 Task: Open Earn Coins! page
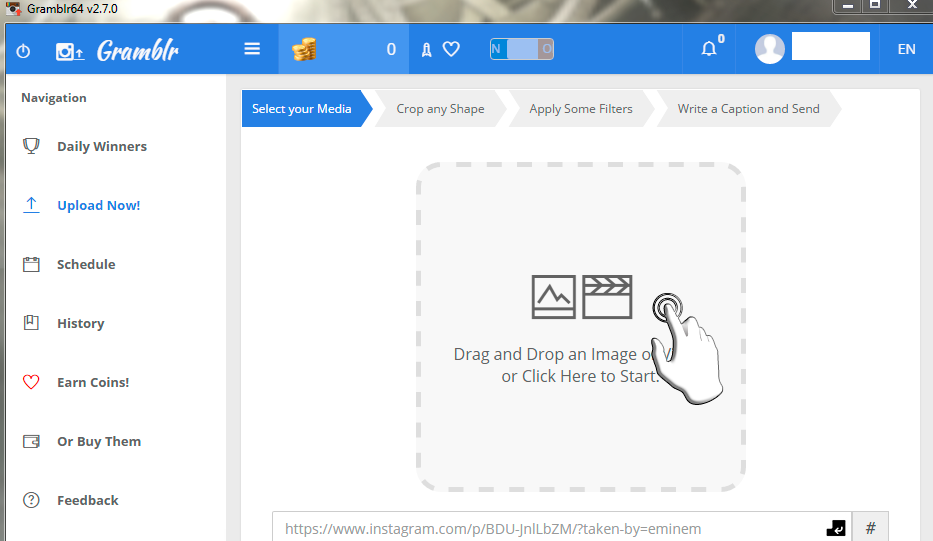tap(93, 382)
